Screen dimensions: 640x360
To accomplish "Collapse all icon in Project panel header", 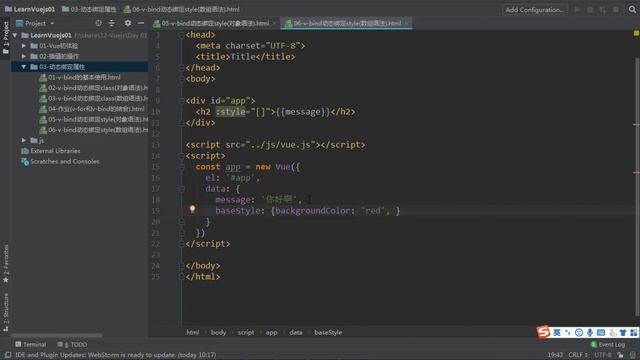I will click(x=111, y=23).
